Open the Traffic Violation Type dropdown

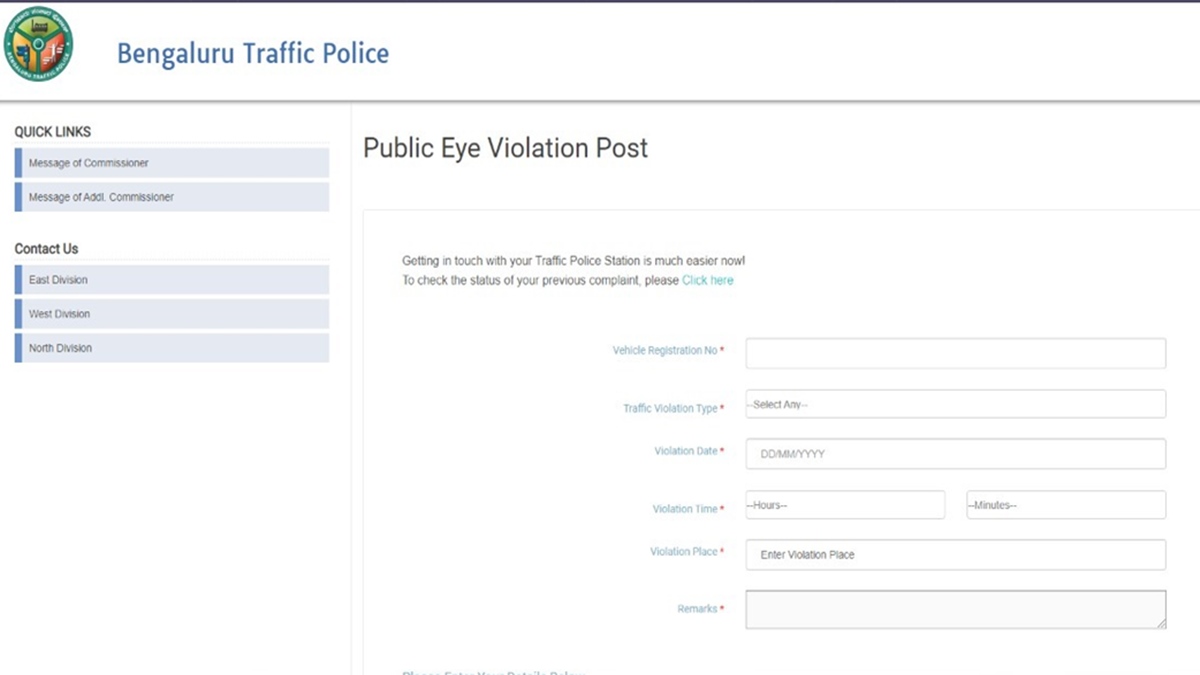tap(954, 403)
